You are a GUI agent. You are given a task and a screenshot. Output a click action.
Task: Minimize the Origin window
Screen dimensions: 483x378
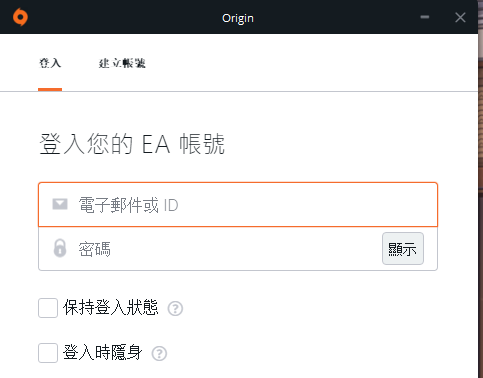click(425, 17)
